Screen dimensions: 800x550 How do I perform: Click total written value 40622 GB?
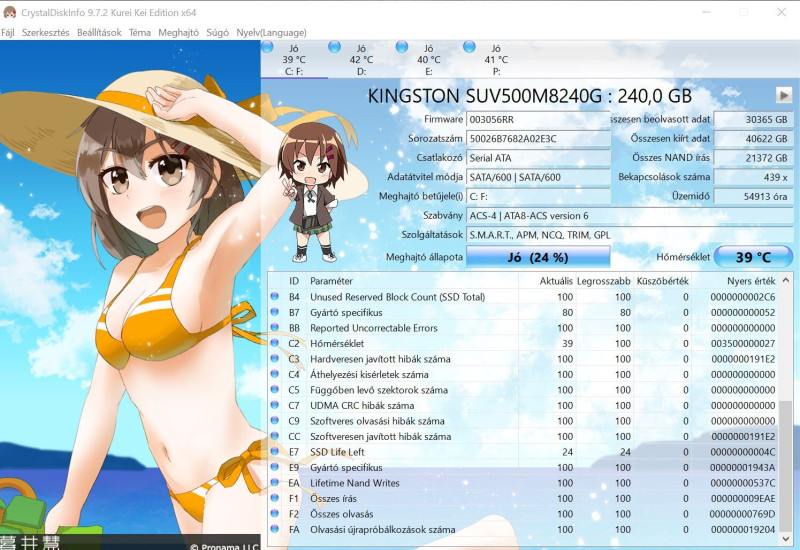753,139
